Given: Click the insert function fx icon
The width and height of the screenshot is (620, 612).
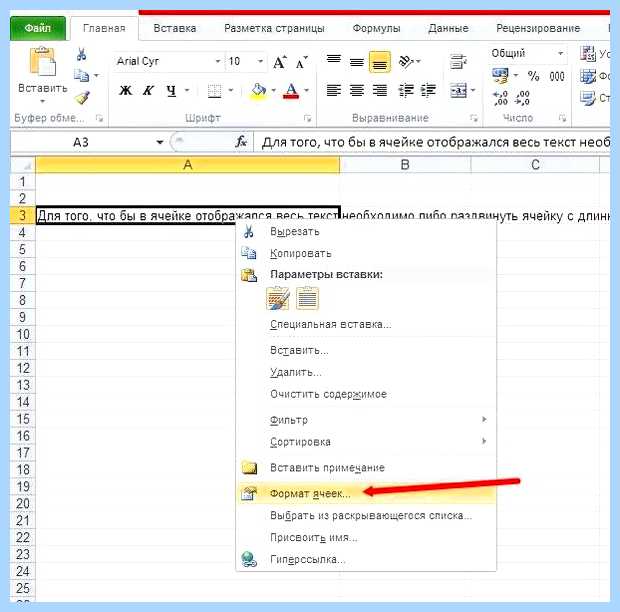Looking at the screenshot, I should [x=241, y=142].
